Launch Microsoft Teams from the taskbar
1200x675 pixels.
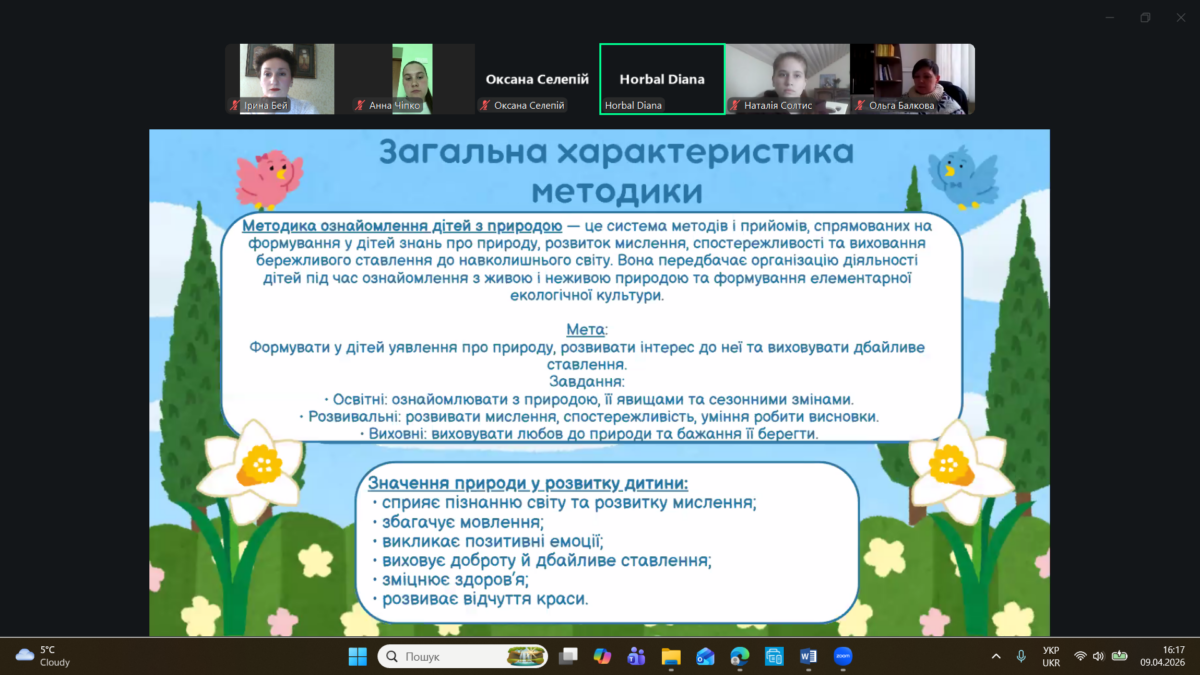[636, 656]
